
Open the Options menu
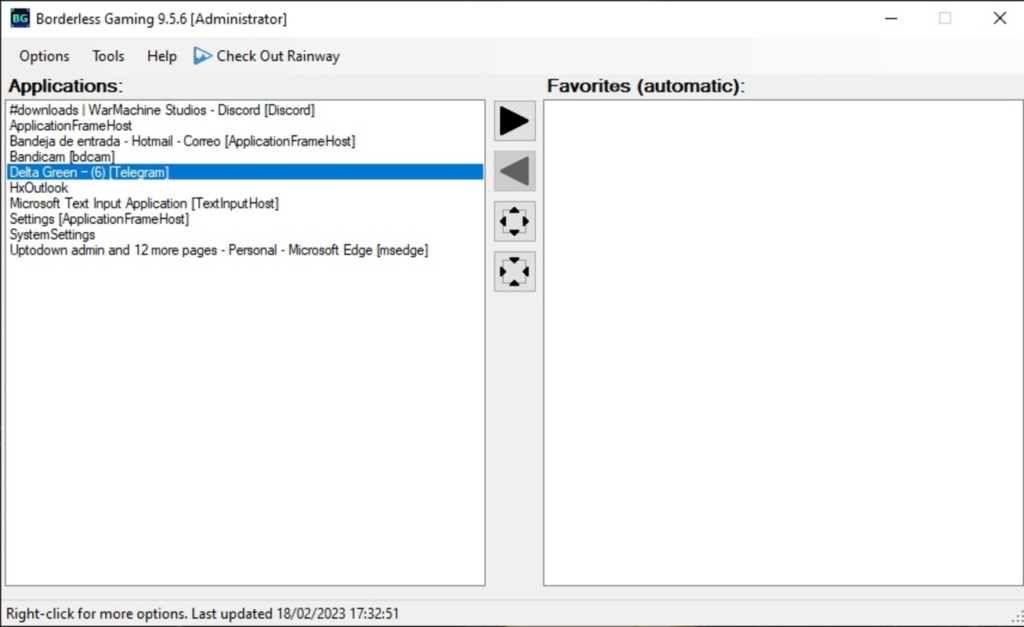click(44, 56)
